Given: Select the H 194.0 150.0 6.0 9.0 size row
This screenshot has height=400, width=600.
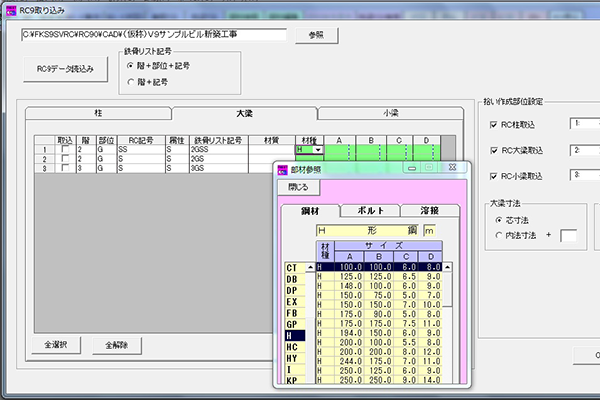Looking at the screenshot, I should [379, 333].
